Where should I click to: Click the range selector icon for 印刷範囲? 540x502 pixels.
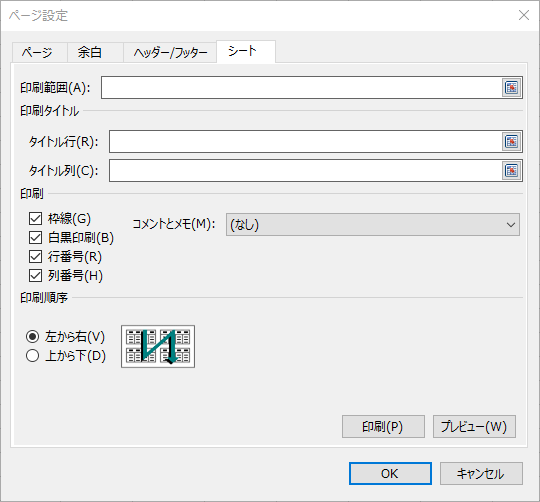coord(511,87)
